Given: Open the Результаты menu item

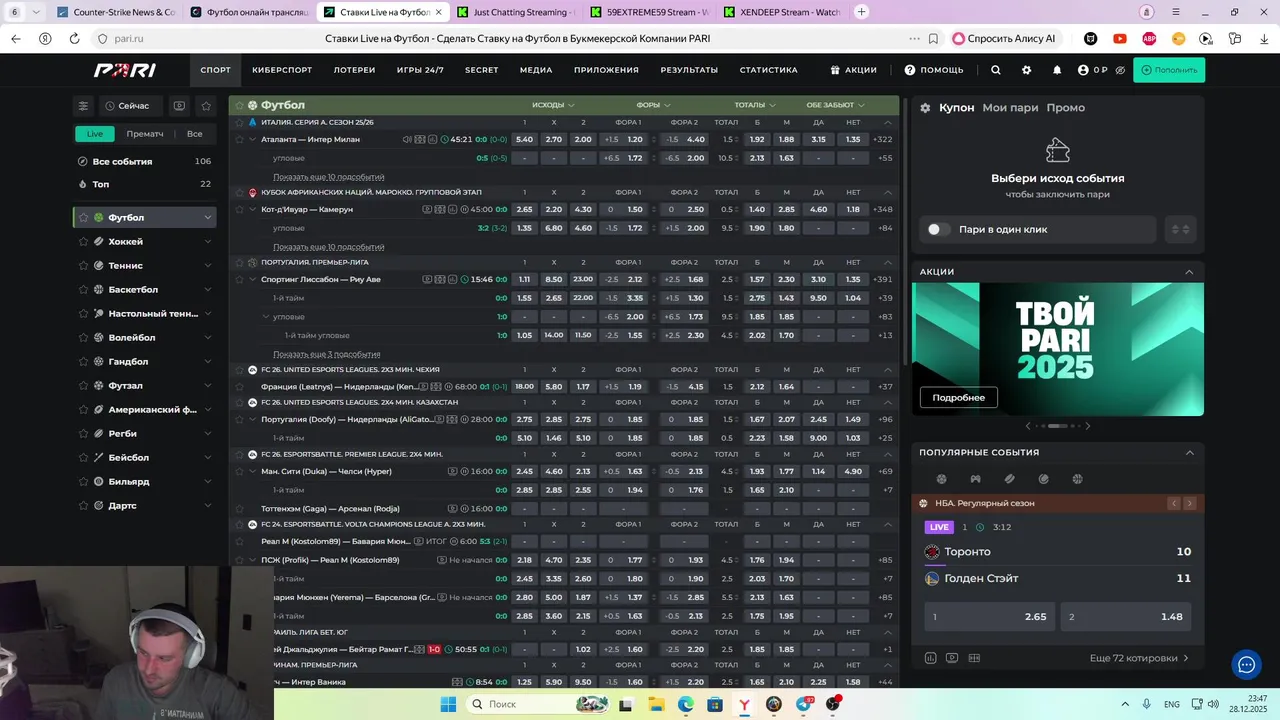Looking at the screenshot, I should coord(689,70).
